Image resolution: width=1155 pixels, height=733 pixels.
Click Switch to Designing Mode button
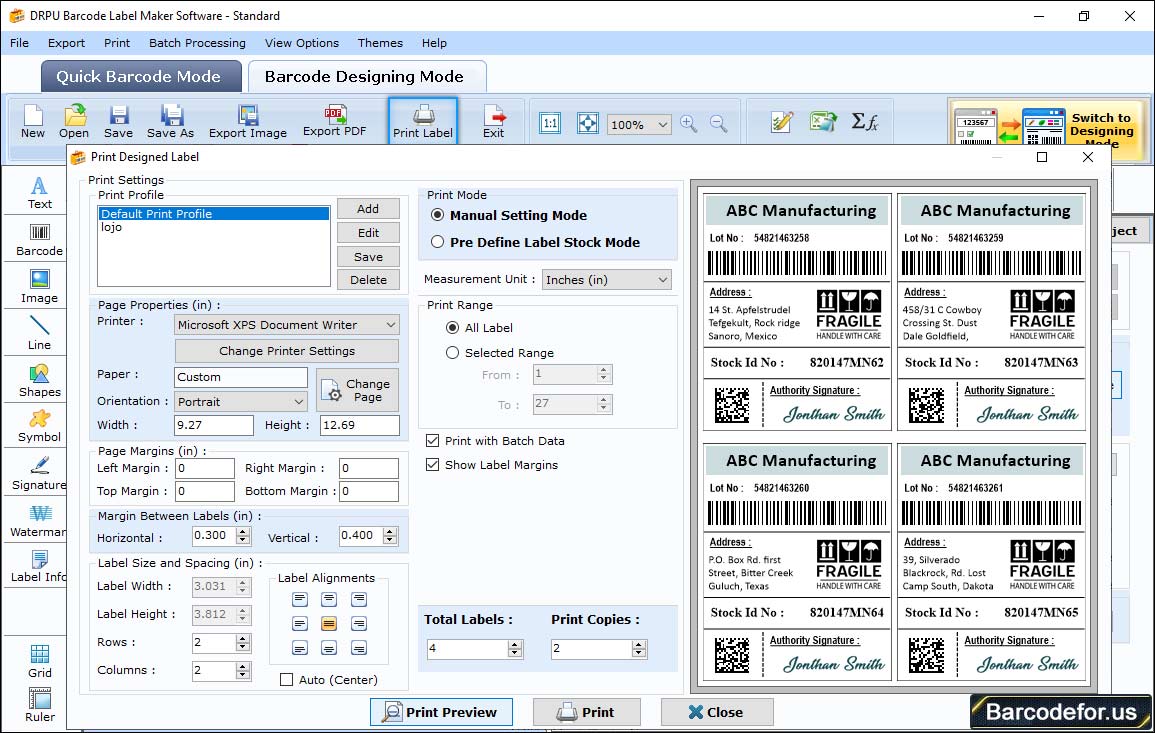1047,131
